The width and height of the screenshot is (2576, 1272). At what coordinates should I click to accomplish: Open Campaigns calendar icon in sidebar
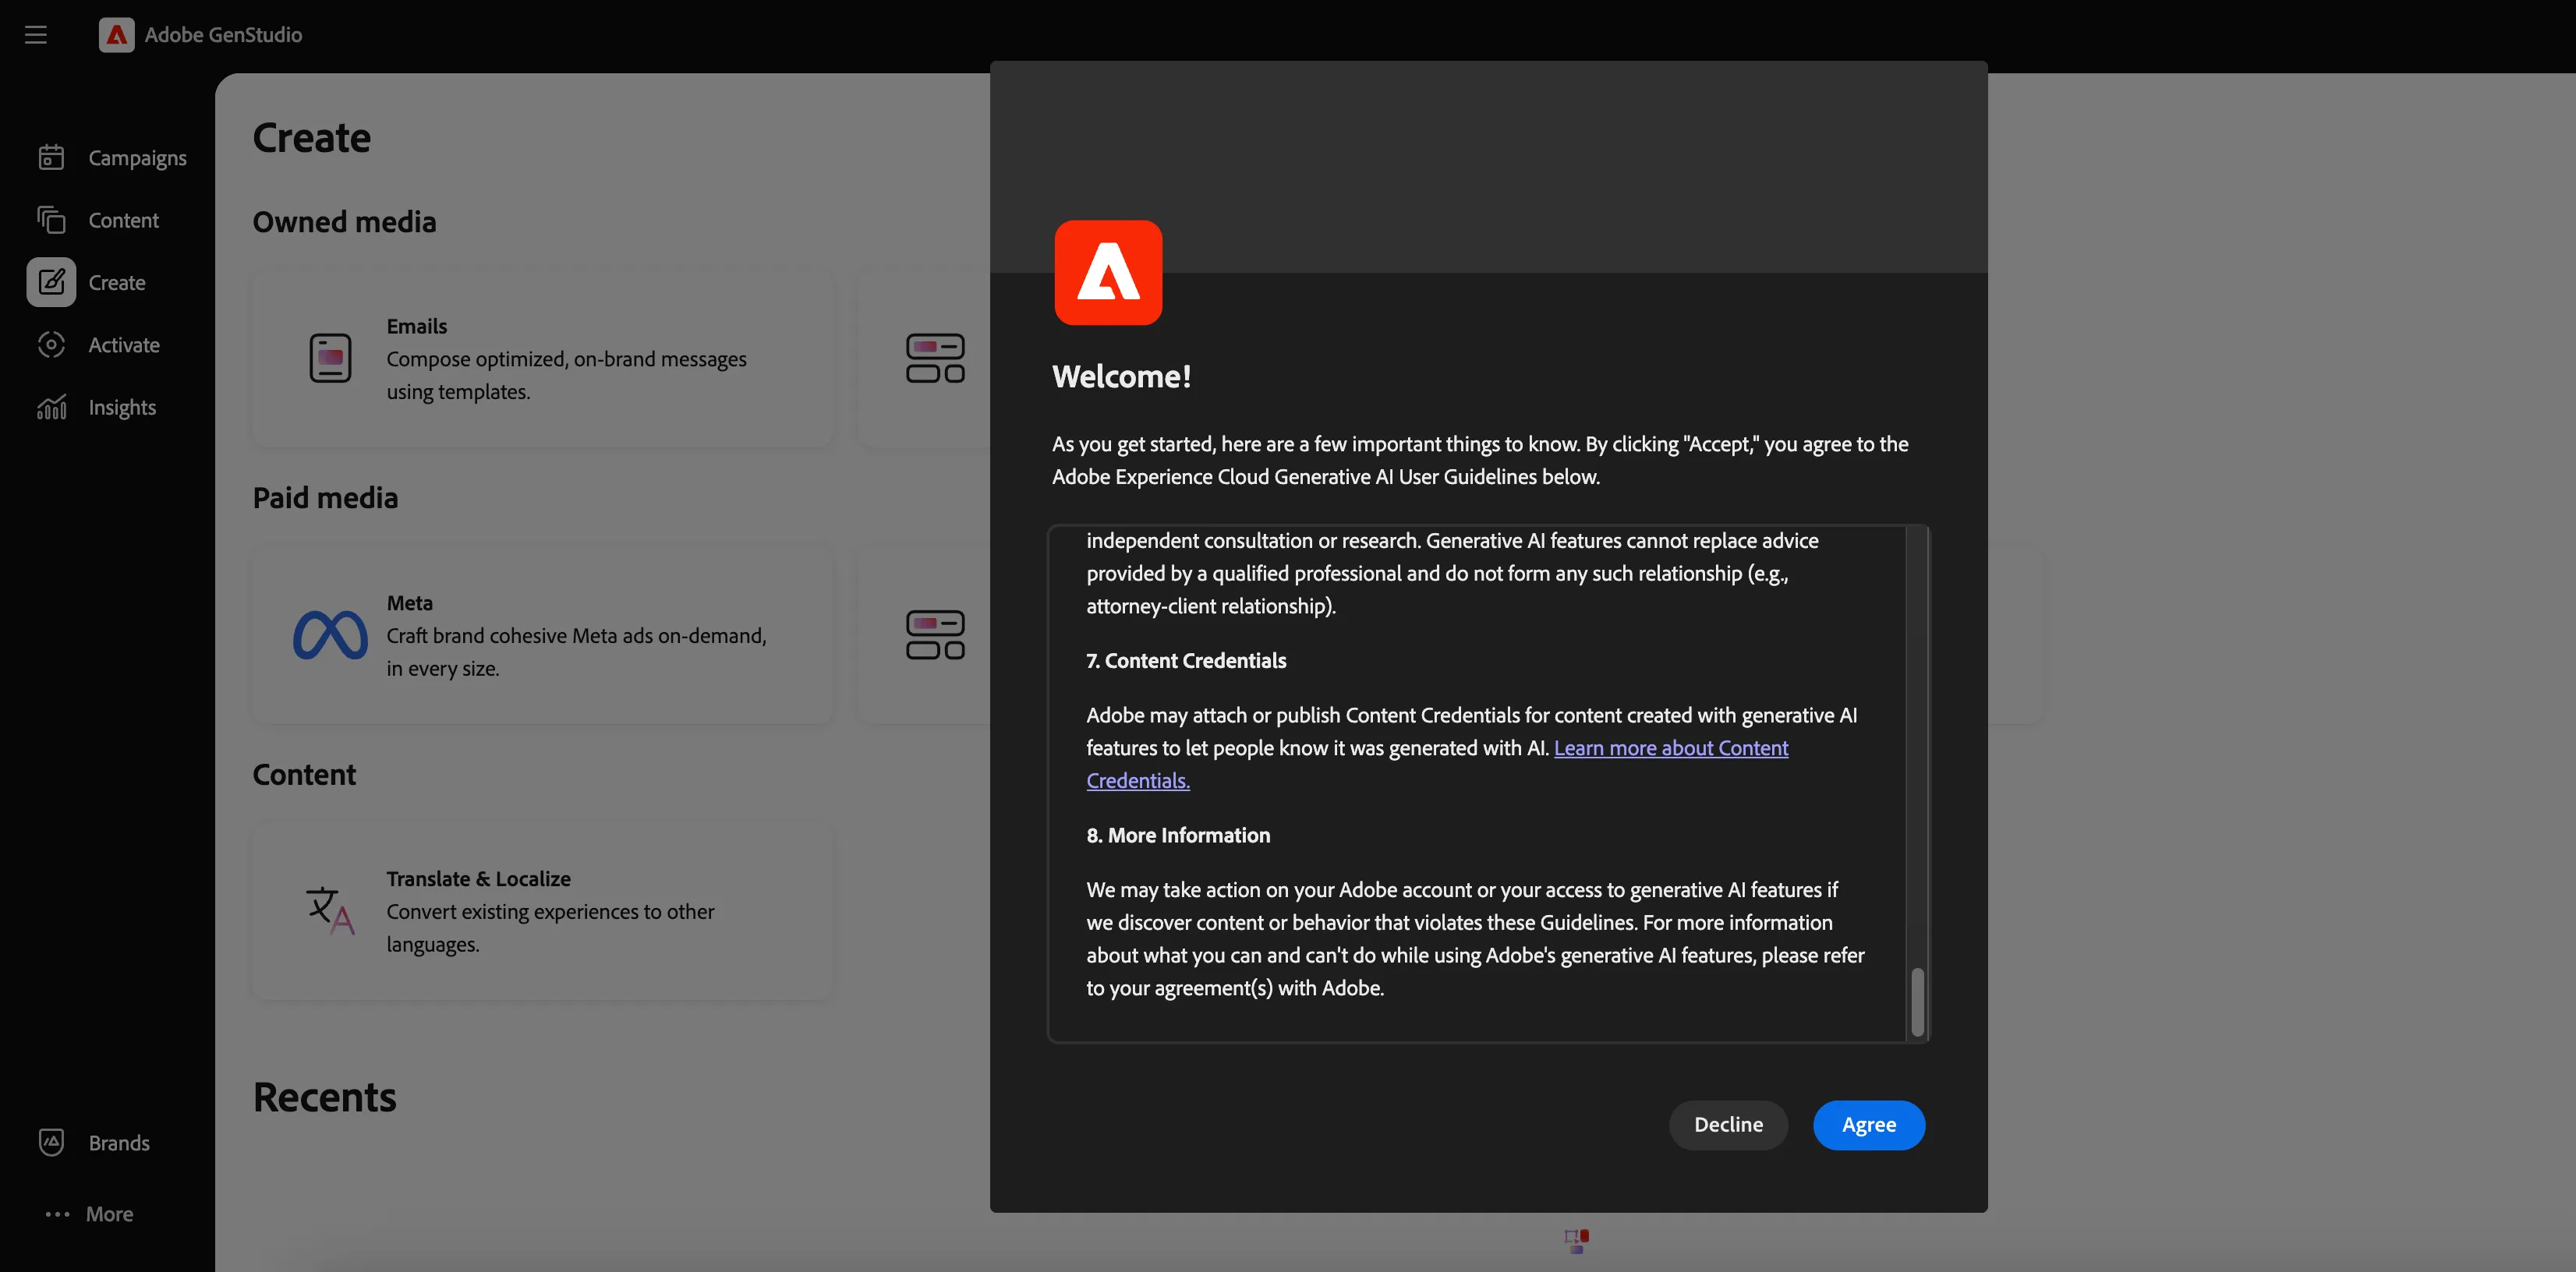tap(51, 157)
